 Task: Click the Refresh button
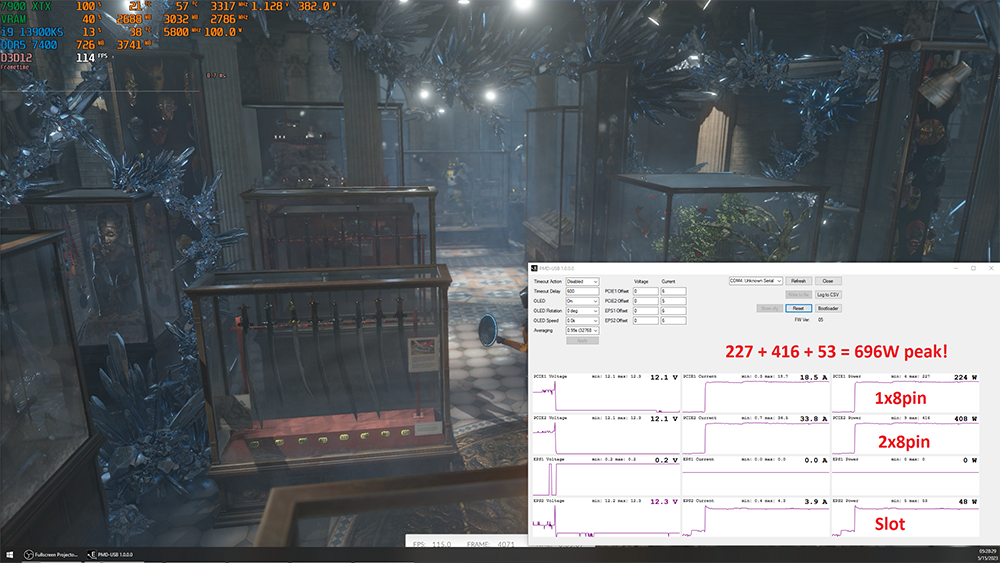coord(798,281)
